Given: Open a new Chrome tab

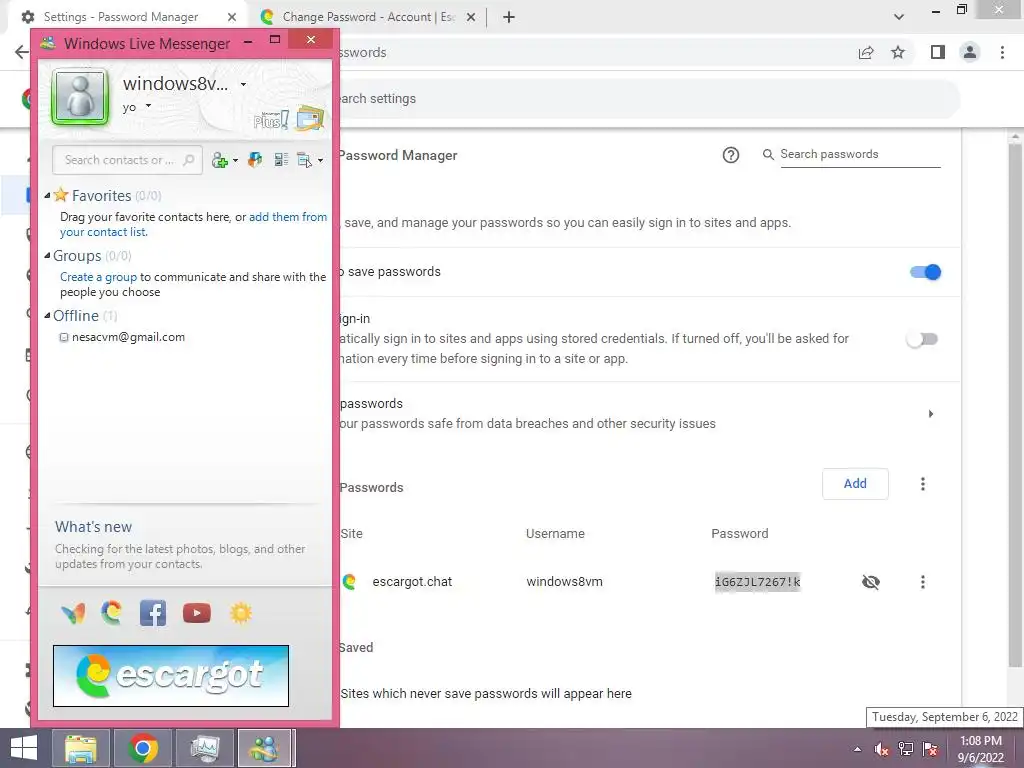Looking at the screenshot, I should click(x=509, y=17).
